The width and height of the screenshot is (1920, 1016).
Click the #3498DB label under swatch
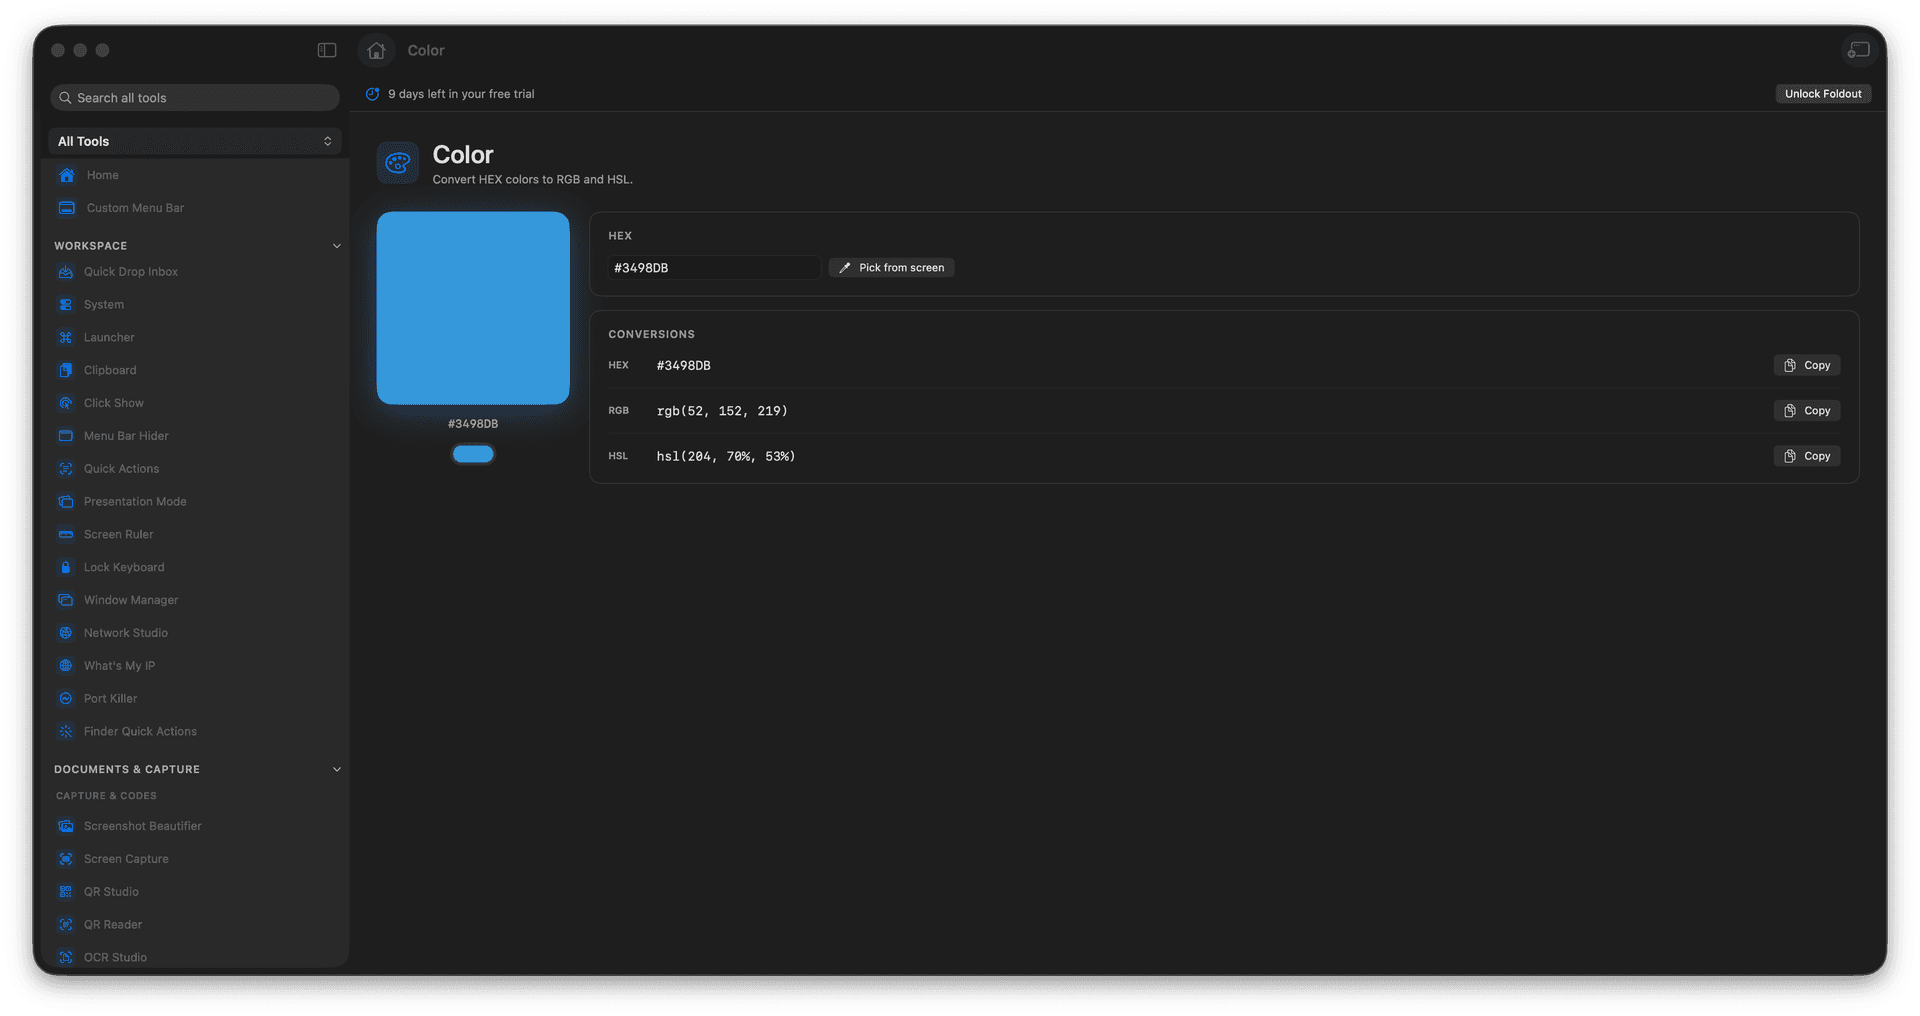coord(473,424)
